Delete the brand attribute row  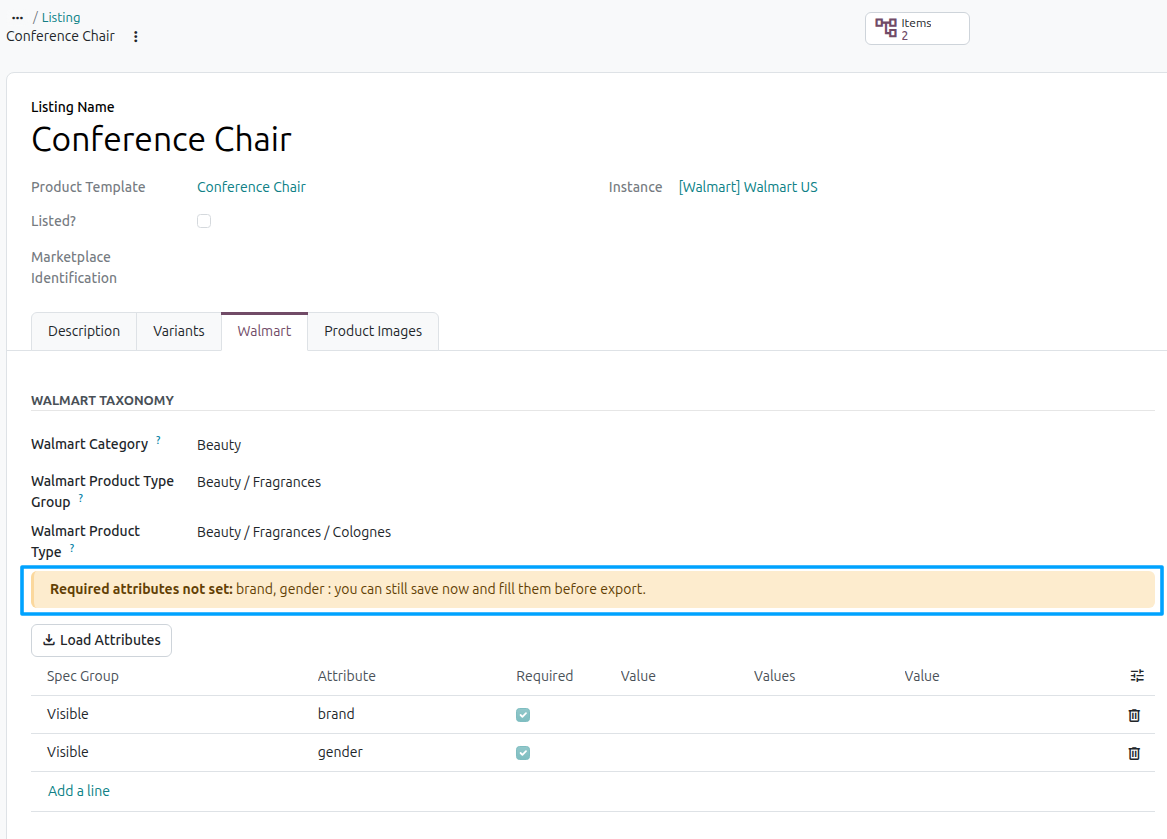1134,715
